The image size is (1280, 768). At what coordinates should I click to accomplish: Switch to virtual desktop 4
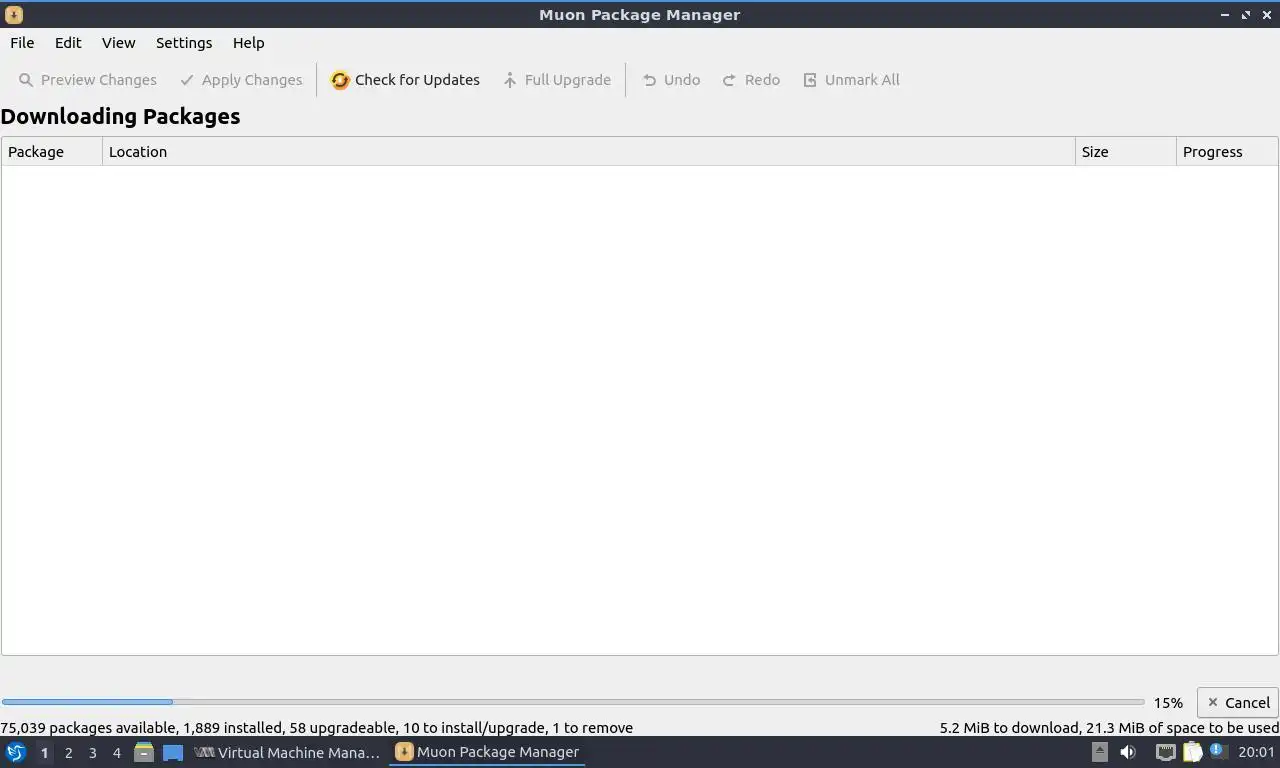coord(116,753)
